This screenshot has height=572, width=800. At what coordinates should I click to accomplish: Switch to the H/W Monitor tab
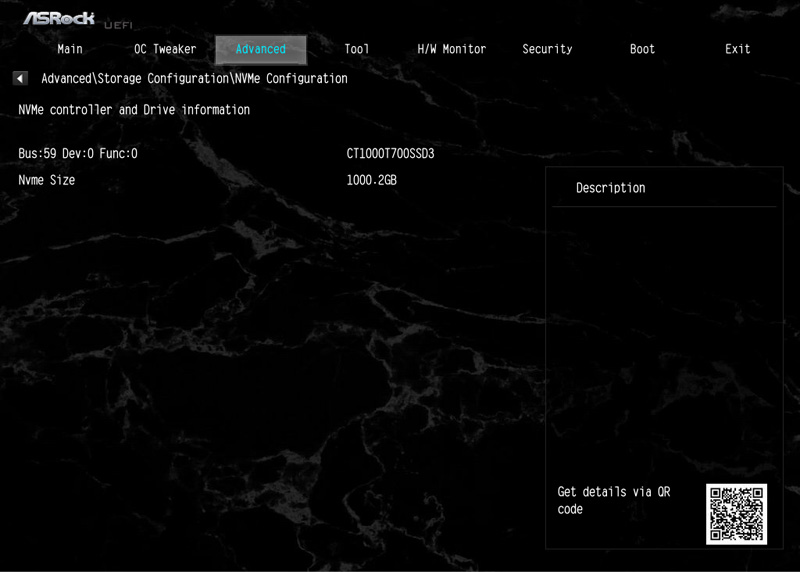[452, 49]
